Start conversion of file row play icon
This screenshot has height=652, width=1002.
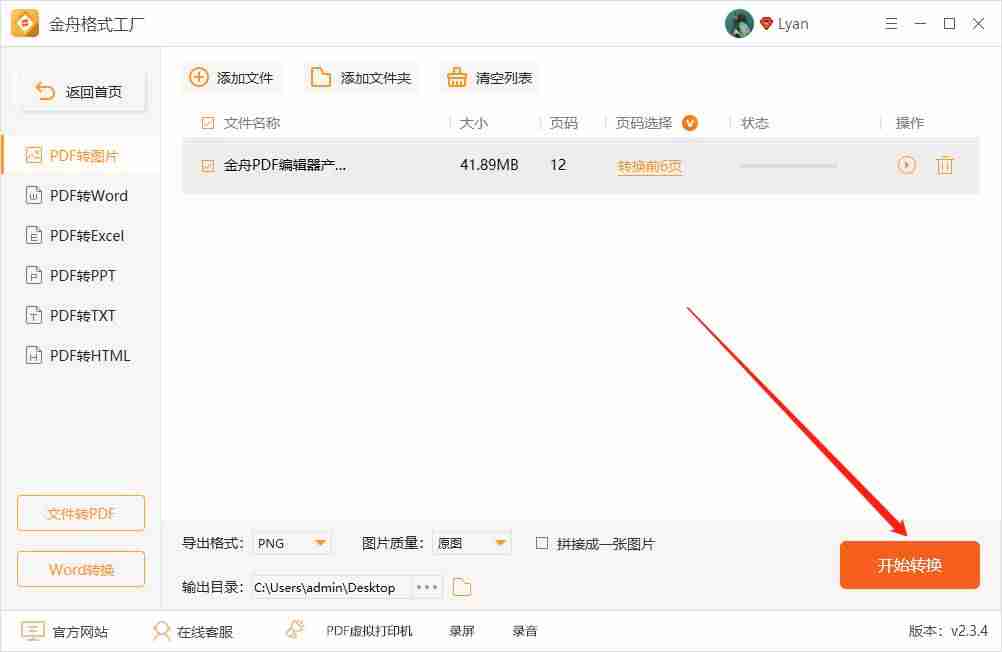click(x=906, y=165)
